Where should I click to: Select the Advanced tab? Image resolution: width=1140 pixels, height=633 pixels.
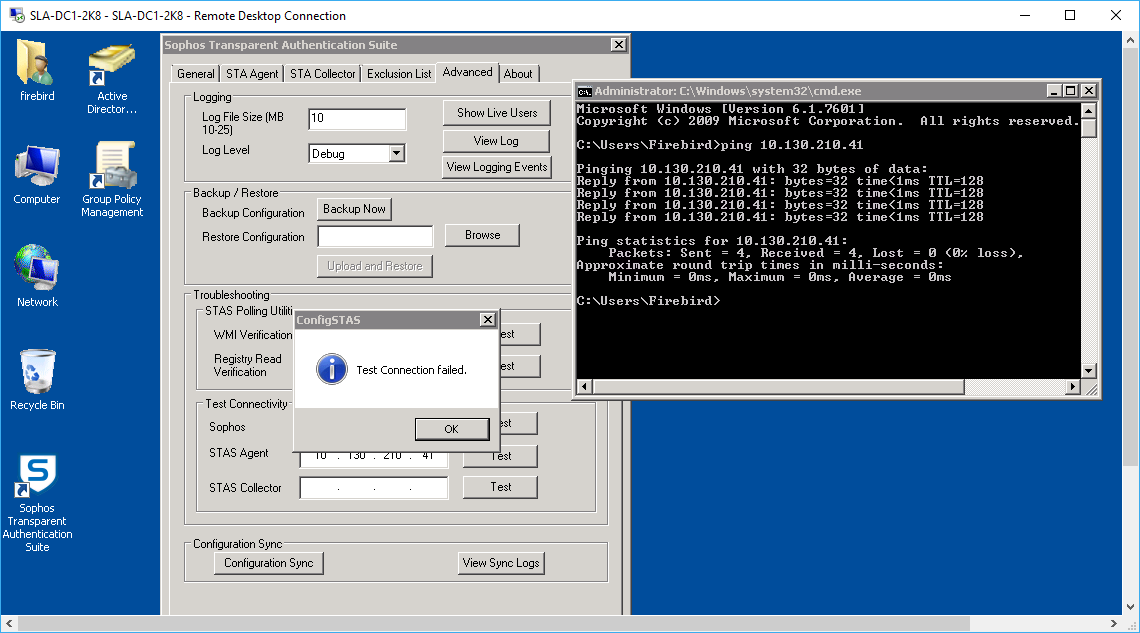tap(467, 72)
